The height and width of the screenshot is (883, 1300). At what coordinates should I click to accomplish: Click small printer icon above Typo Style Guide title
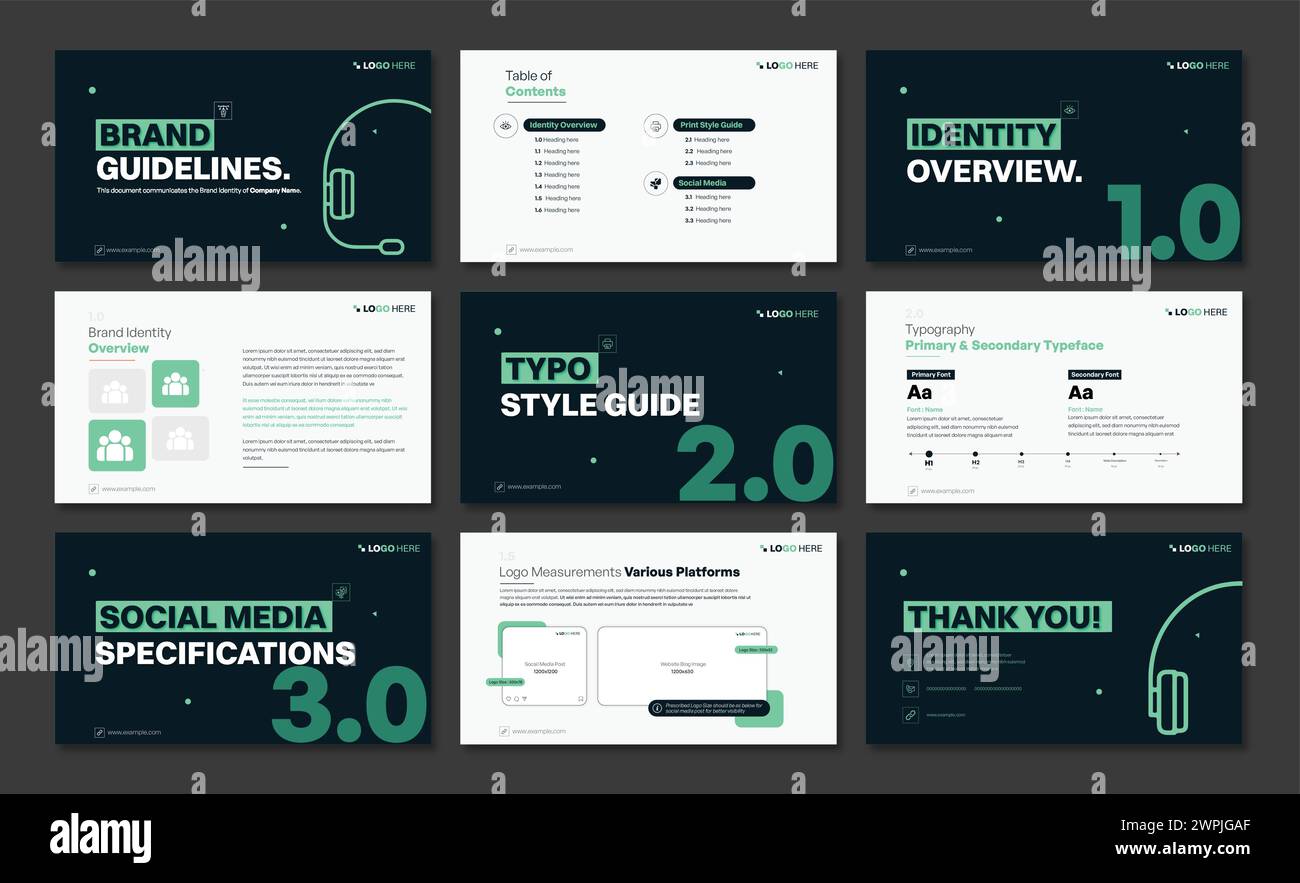607,344
